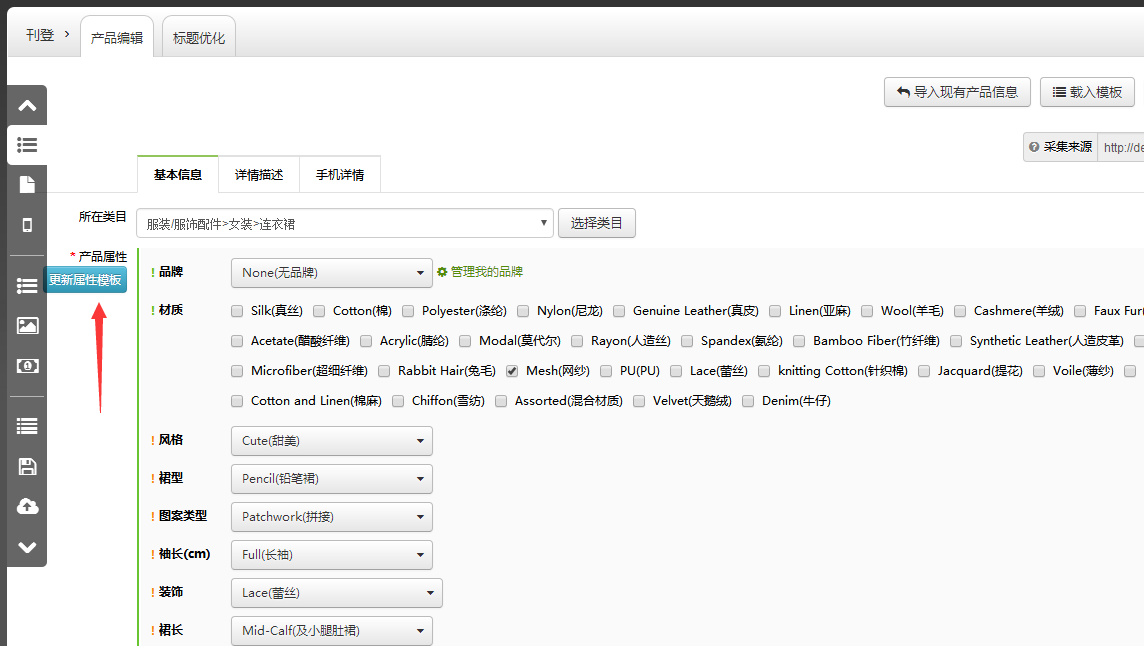Screen dimensions: 1144x646
Task: Click the 采集来源 URL input field
Action: [x=1121, y=147]
